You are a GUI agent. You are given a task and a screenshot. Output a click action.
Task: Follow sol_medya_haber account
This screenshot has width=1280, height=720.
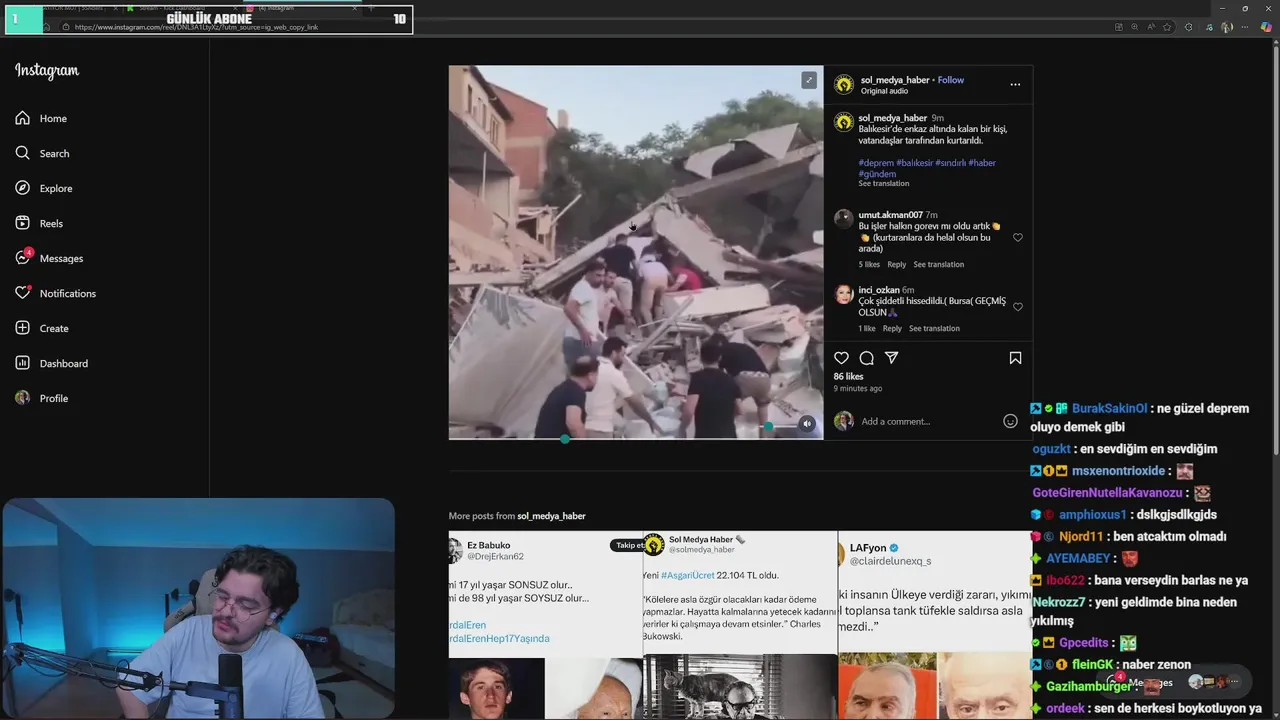pyautogui.click(x=951, y=80)
